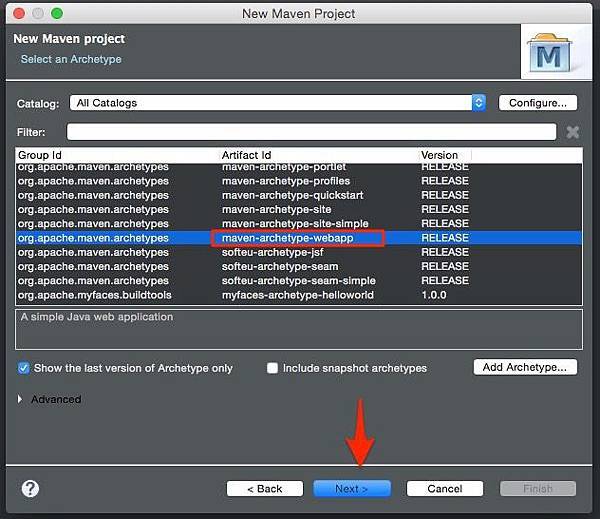Image resolution: width=600 pixels, height=519 pixels.
Task: Select the softeu-archetype-jsf row
Action: [299, 252]
